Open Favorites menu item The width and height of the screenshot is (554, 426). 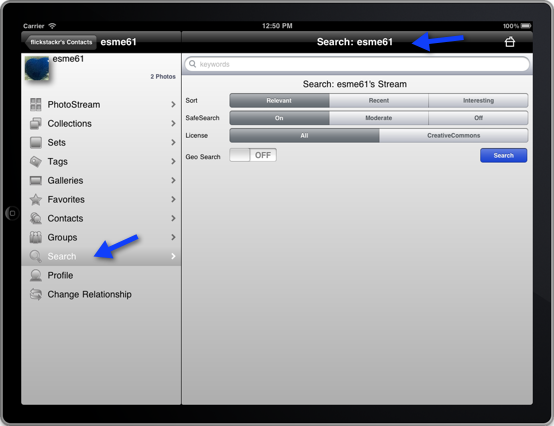101,200
